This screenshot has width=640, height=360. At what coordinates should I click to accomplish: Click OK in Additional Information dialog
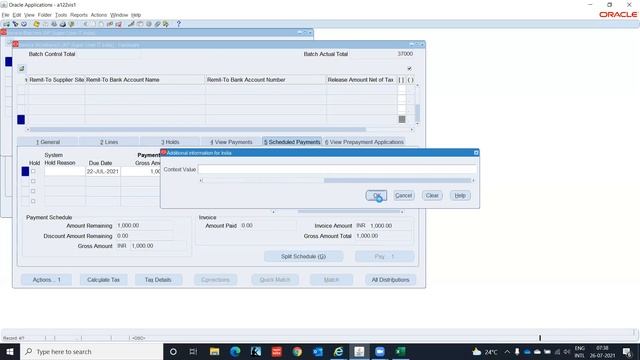tap(376, 196)
